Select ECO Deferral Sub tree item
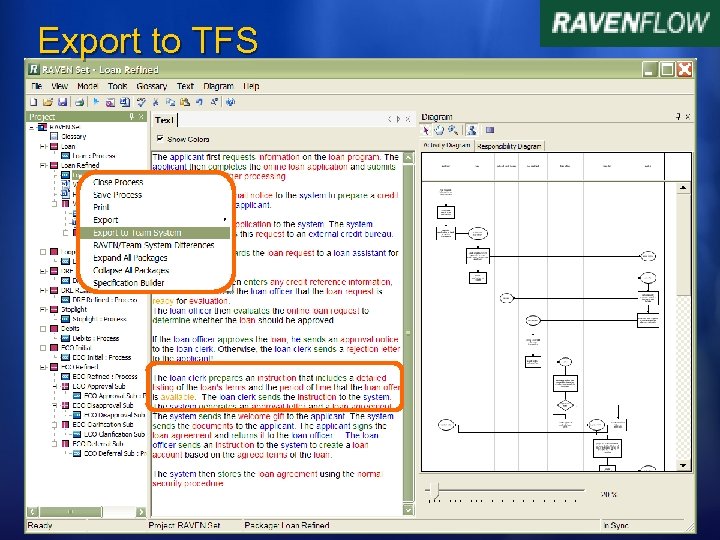 click(x=98, y=444)
